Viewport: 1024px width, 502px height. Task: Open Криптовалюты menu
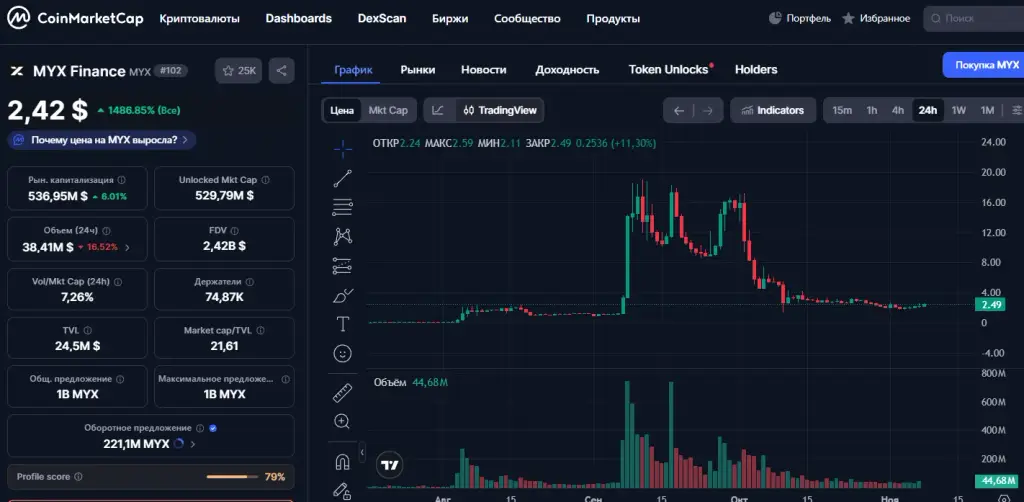click(x=200, y=19)
